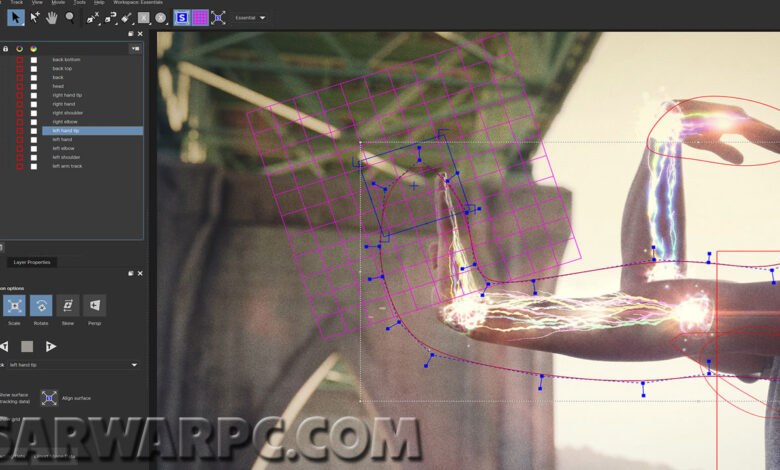Open the left hand tip track dropdown
This screenshot has height=470, width=780.
click(73, 365)
